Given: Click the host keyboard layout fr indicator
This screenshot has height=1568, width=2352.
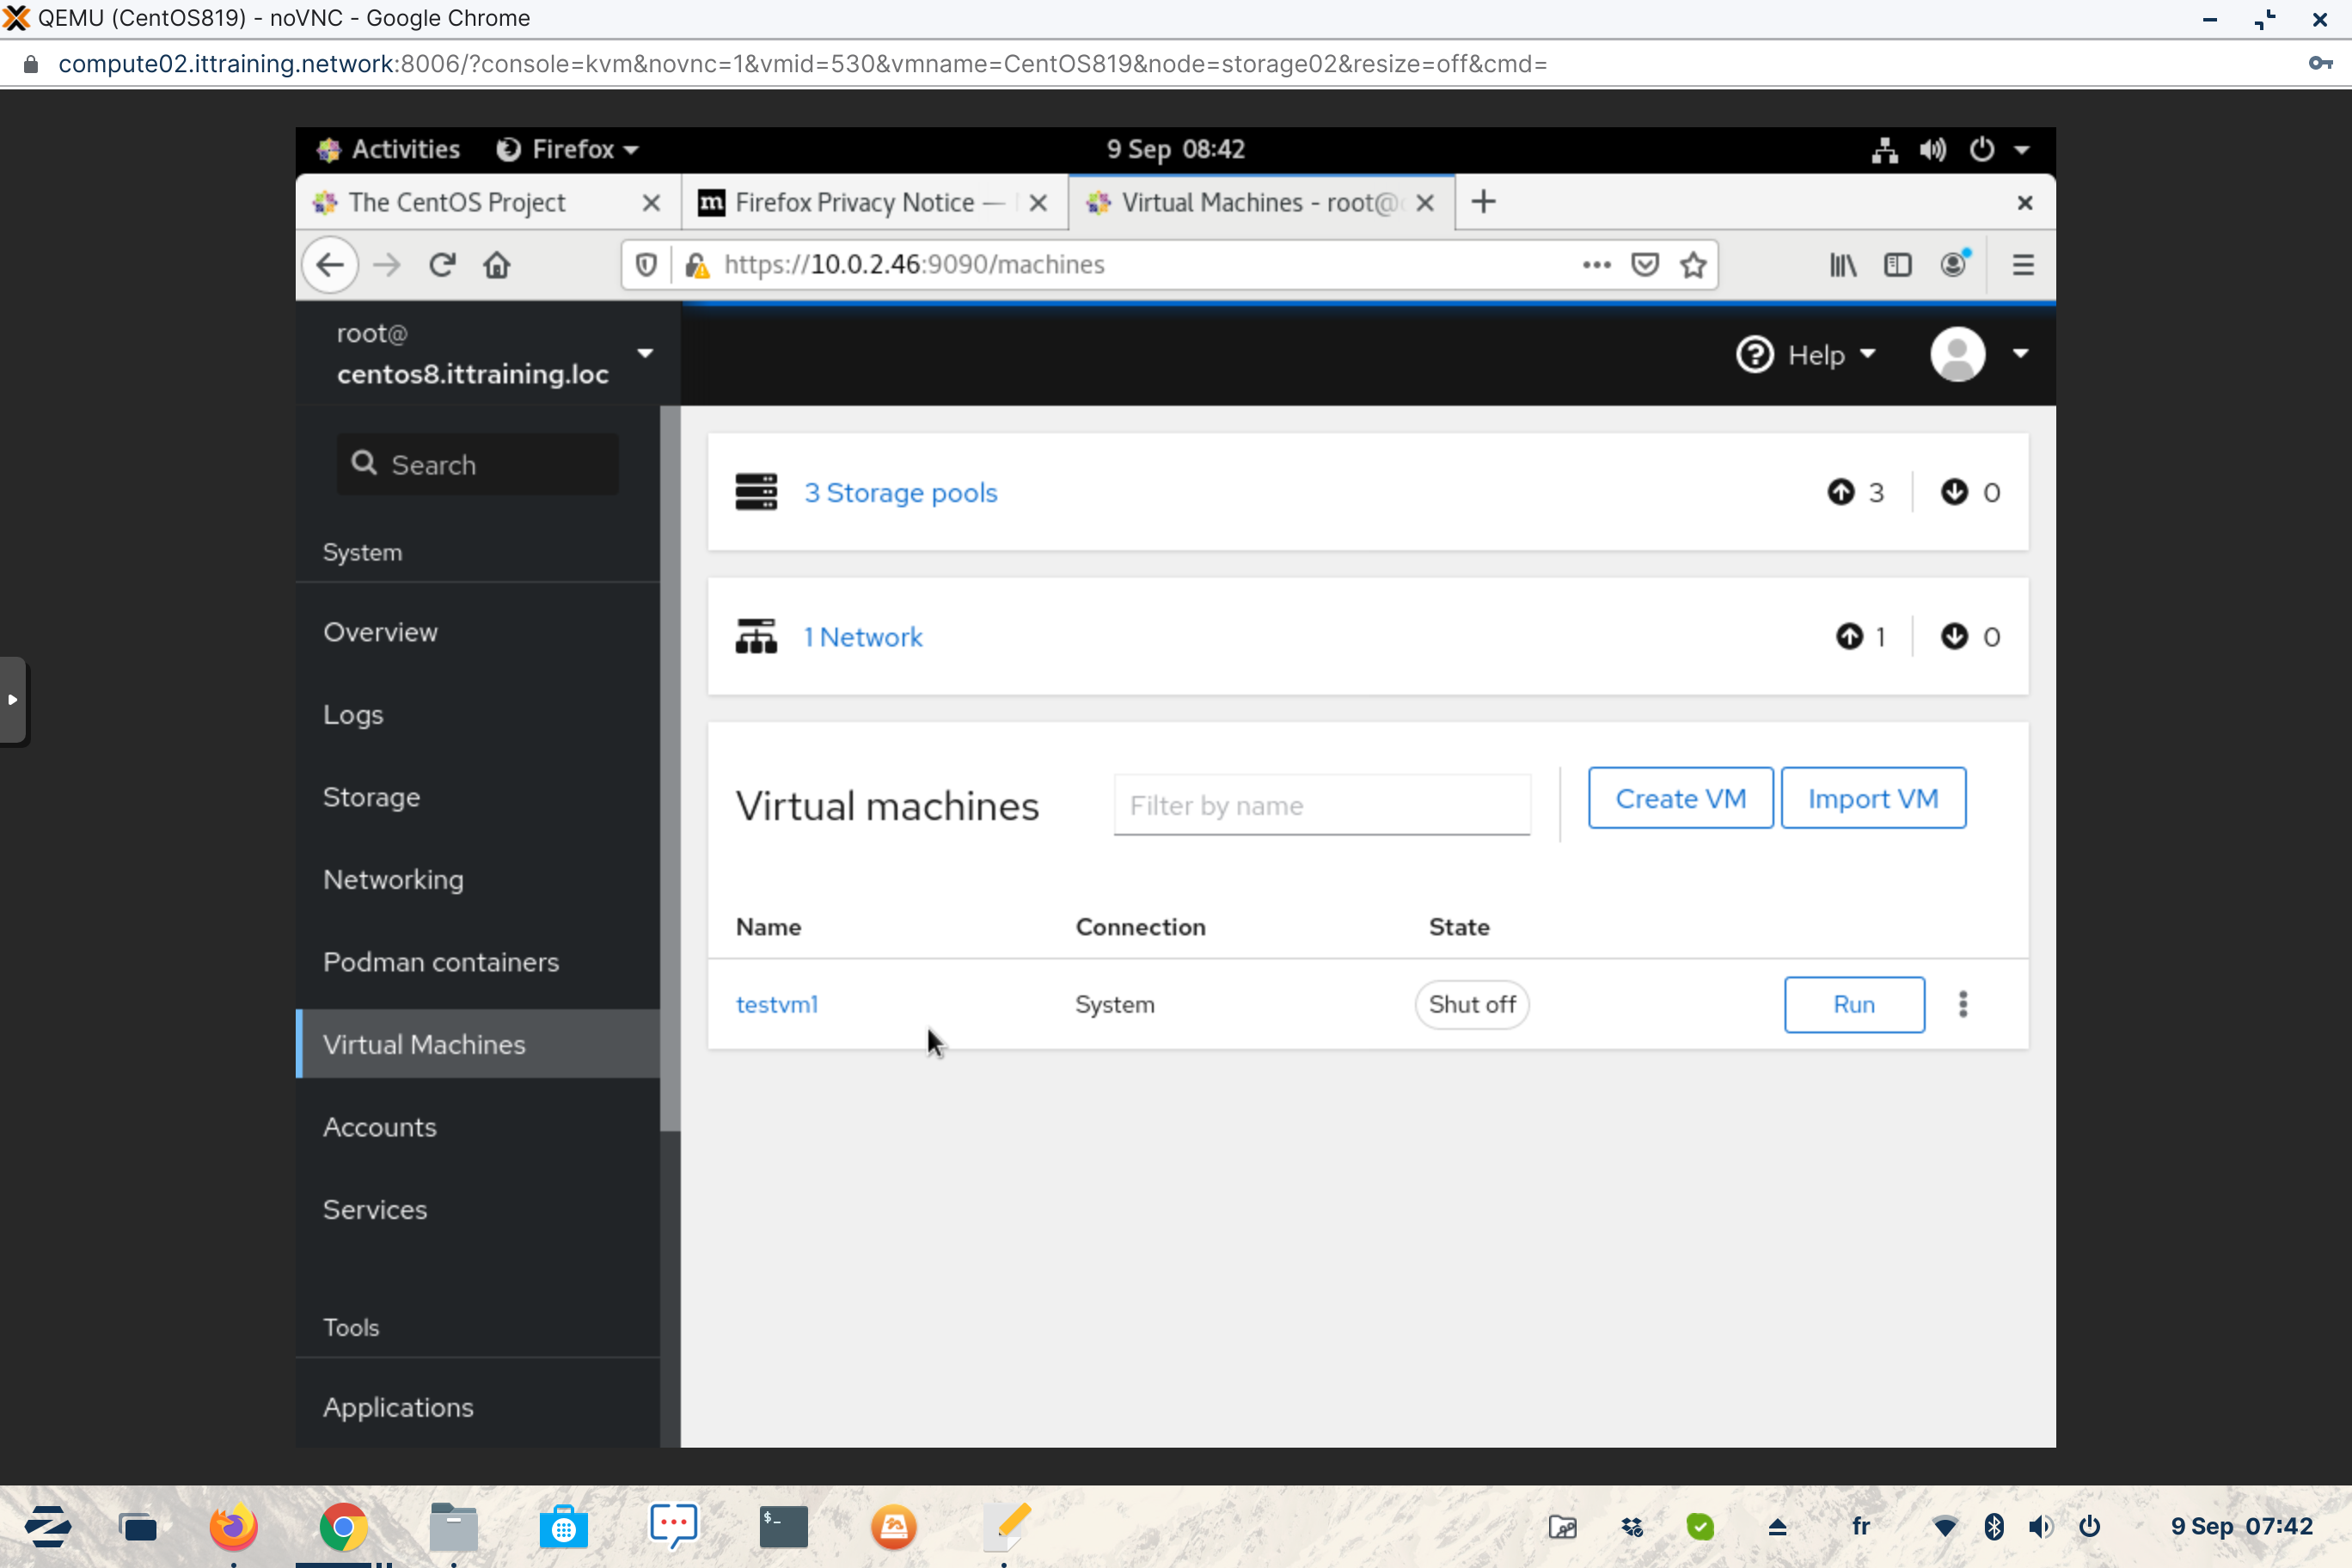Looking at the screenshot, I should coord(1860,1526).
